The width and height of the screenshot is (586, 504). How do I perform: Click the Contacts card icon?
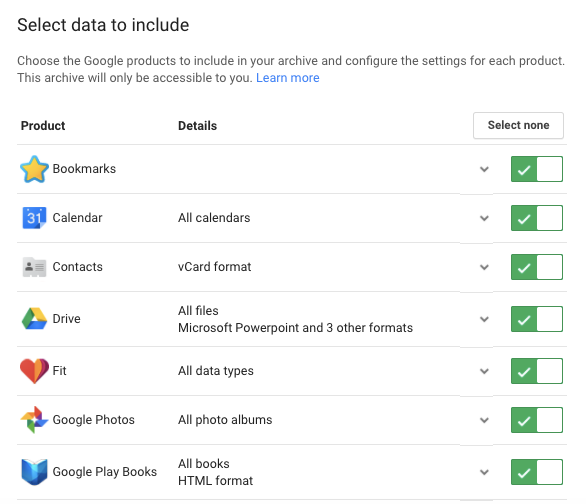[34, 267]
